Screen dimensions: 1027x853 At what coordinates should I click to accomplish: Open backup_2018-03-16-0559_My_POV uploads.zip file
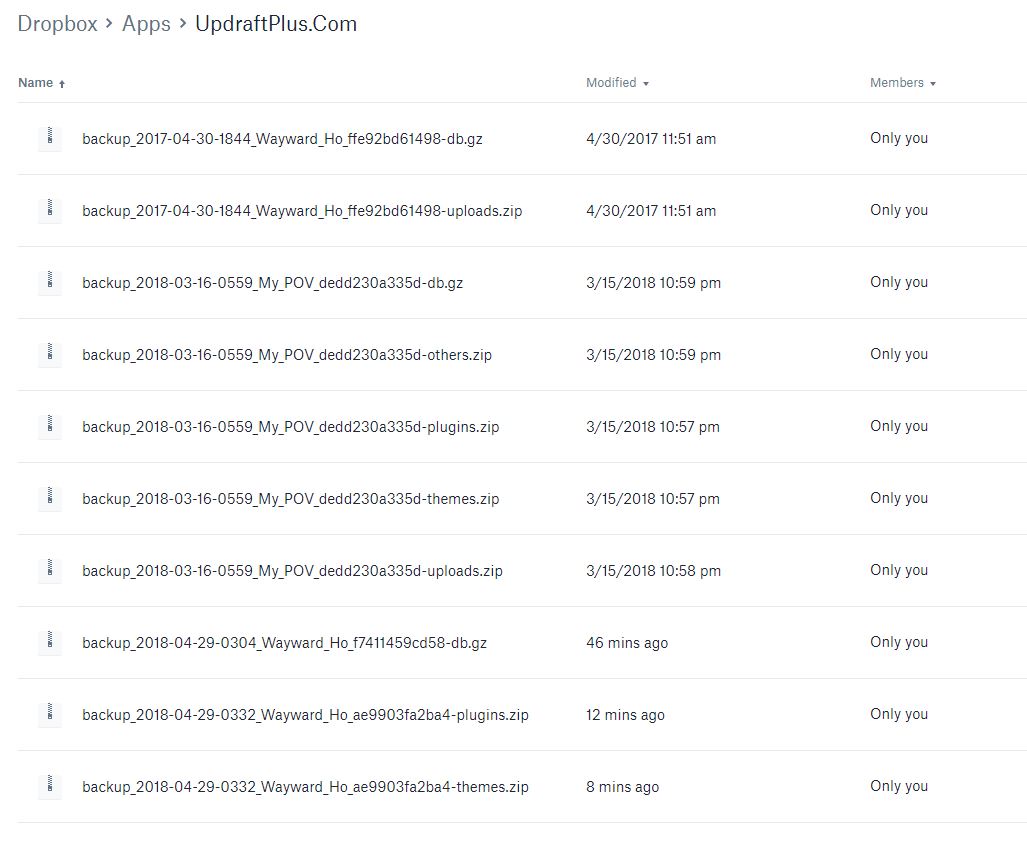pyautogui.click(x=292, y=571)
